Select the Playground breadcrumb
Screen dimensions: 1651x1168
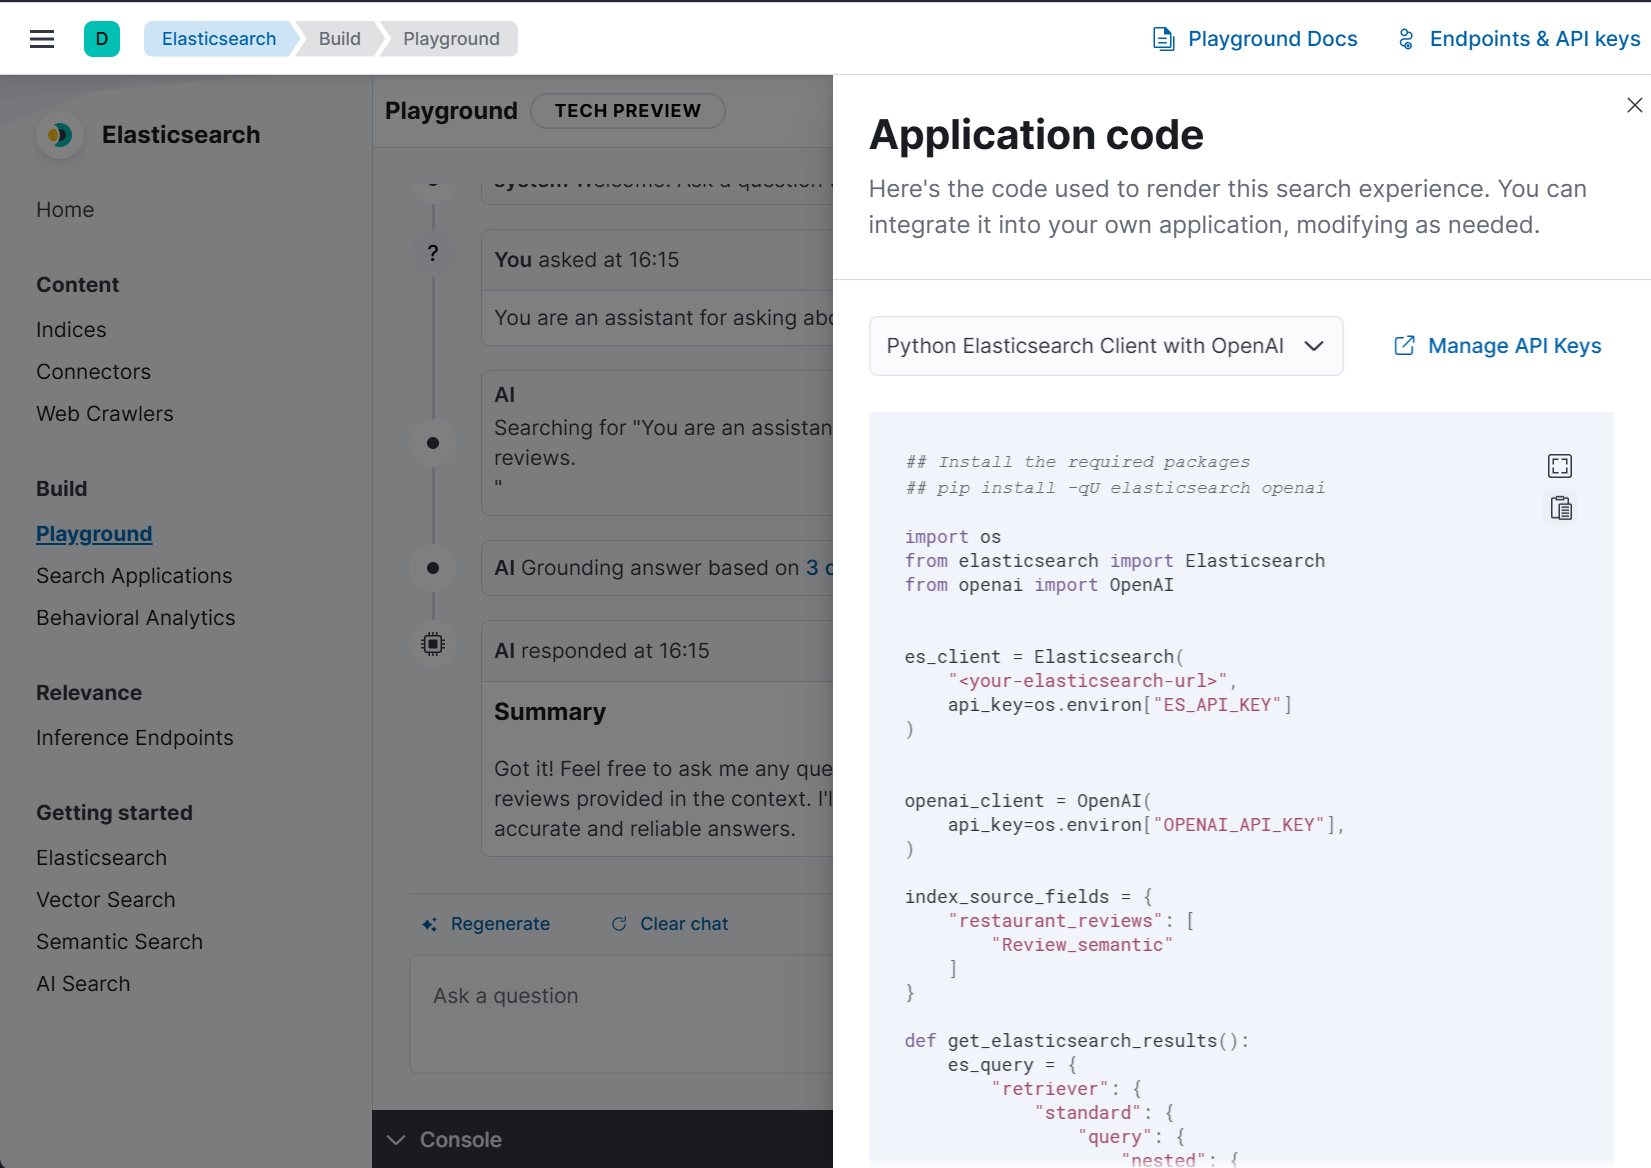click(451, 39)
